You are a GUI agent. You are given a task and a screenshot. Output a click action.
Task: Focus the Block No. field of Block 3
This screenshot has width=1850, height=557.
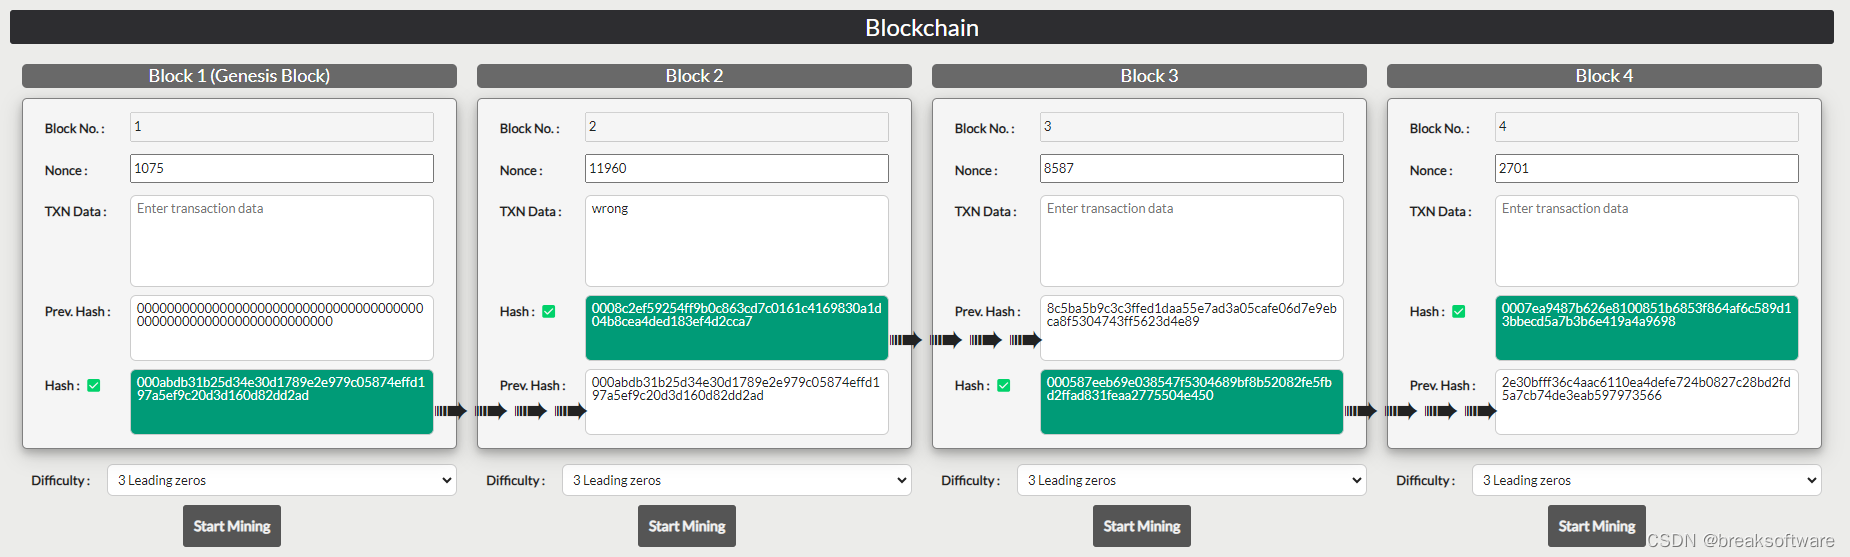coord(1192,127)
